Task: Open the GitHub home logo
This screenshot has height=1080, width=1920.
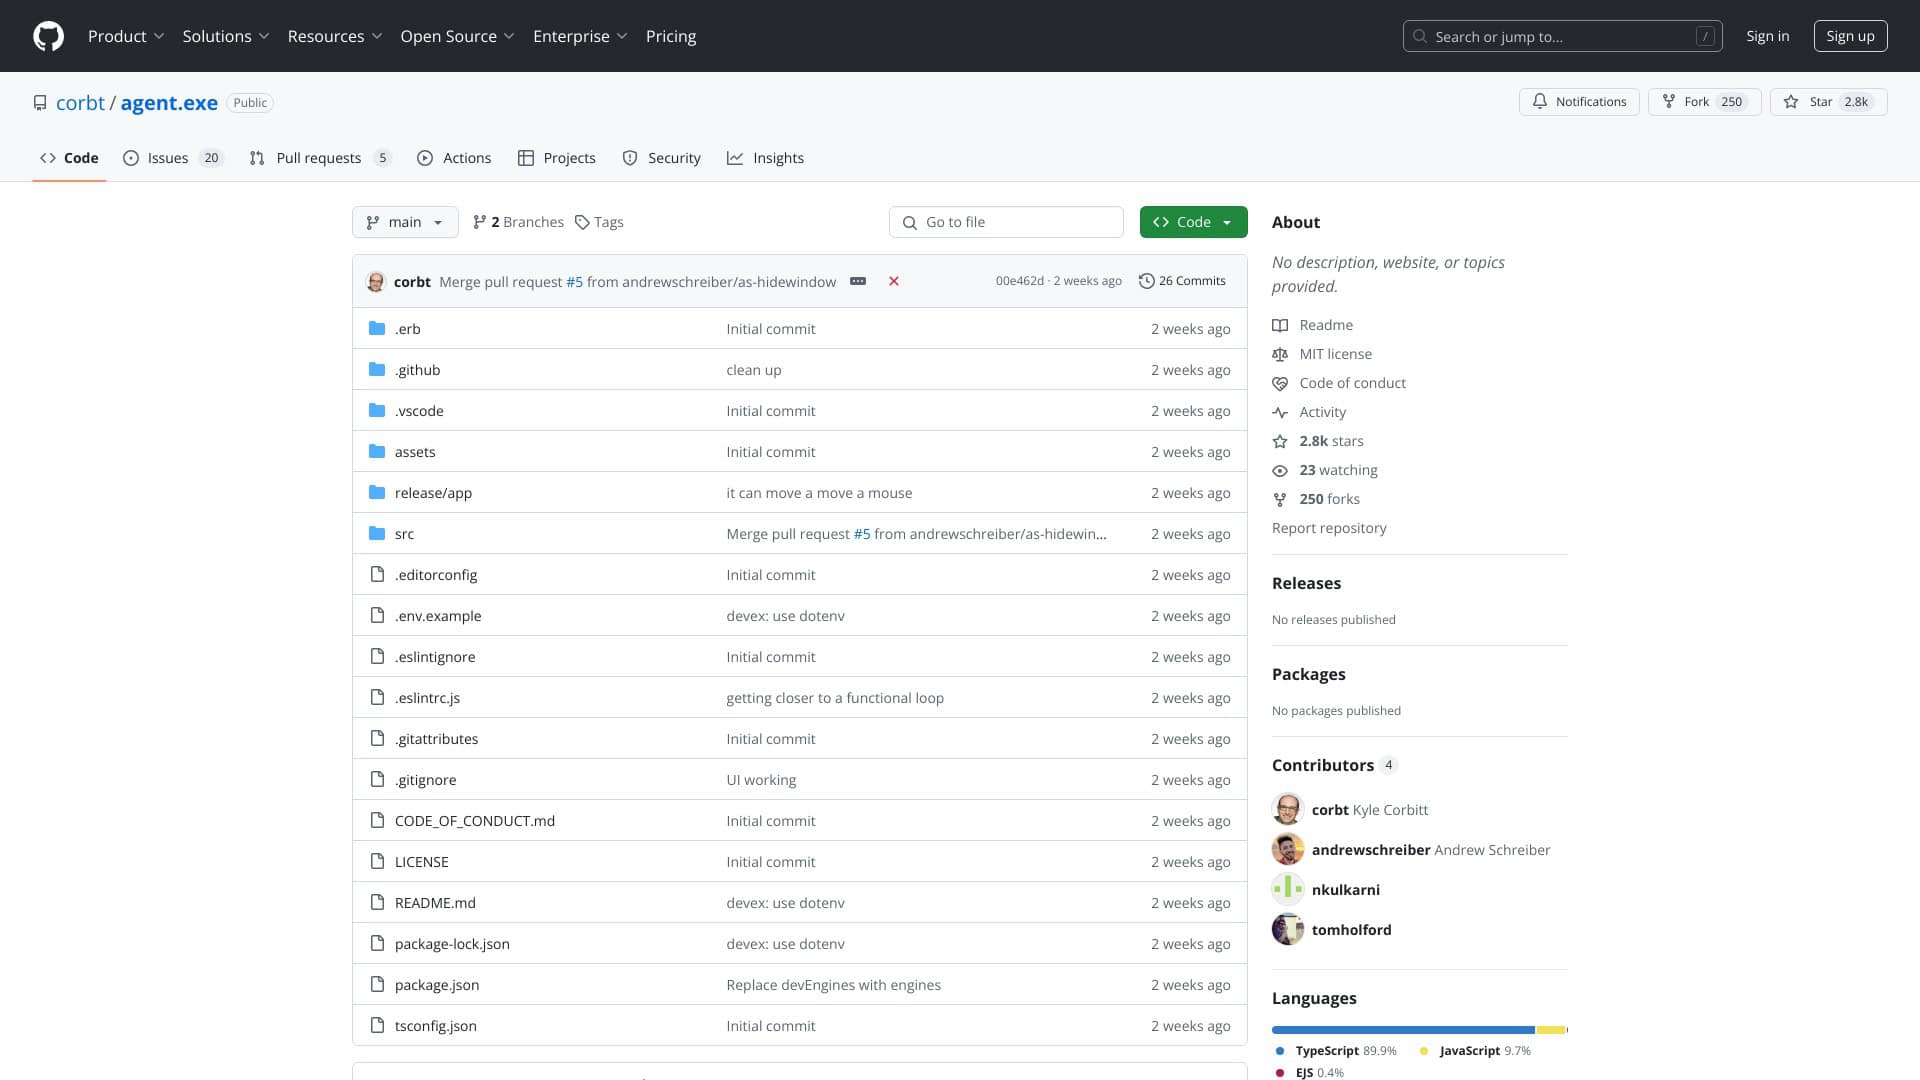Action: click(x=47, y=36)
